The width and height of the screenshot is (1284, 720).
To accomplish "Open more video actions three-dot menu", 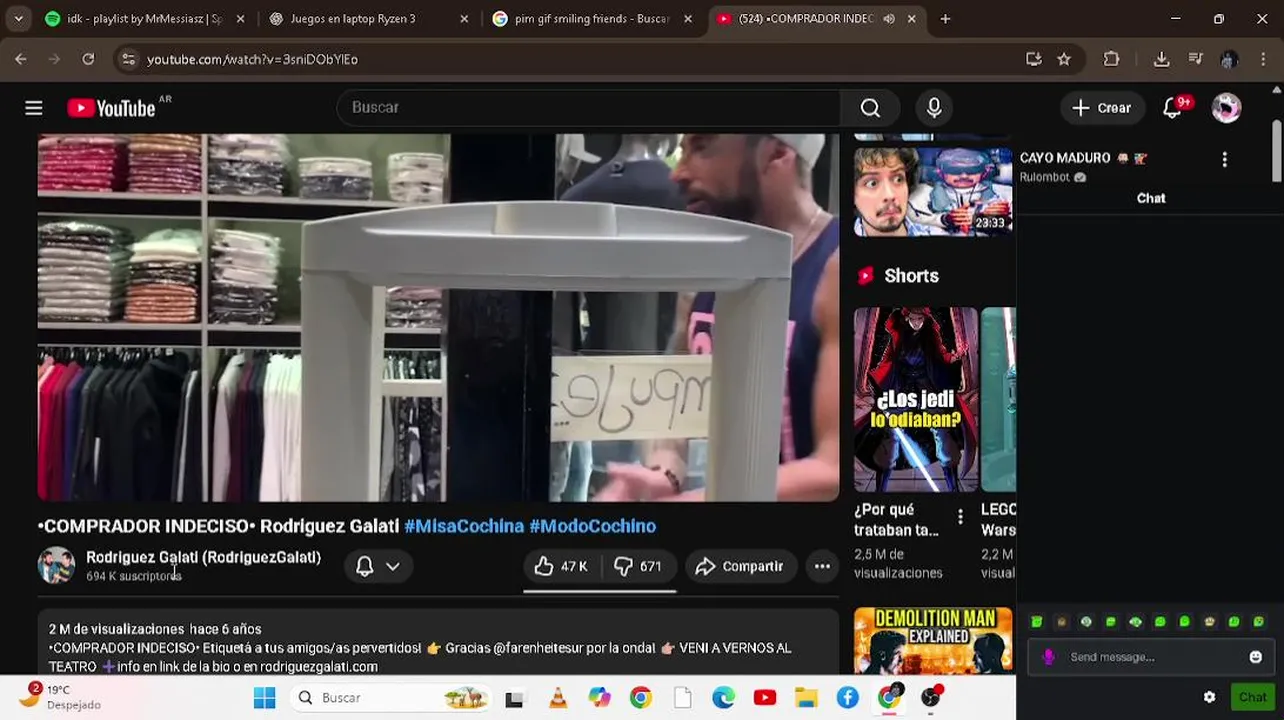I will (x=822, y=567).
